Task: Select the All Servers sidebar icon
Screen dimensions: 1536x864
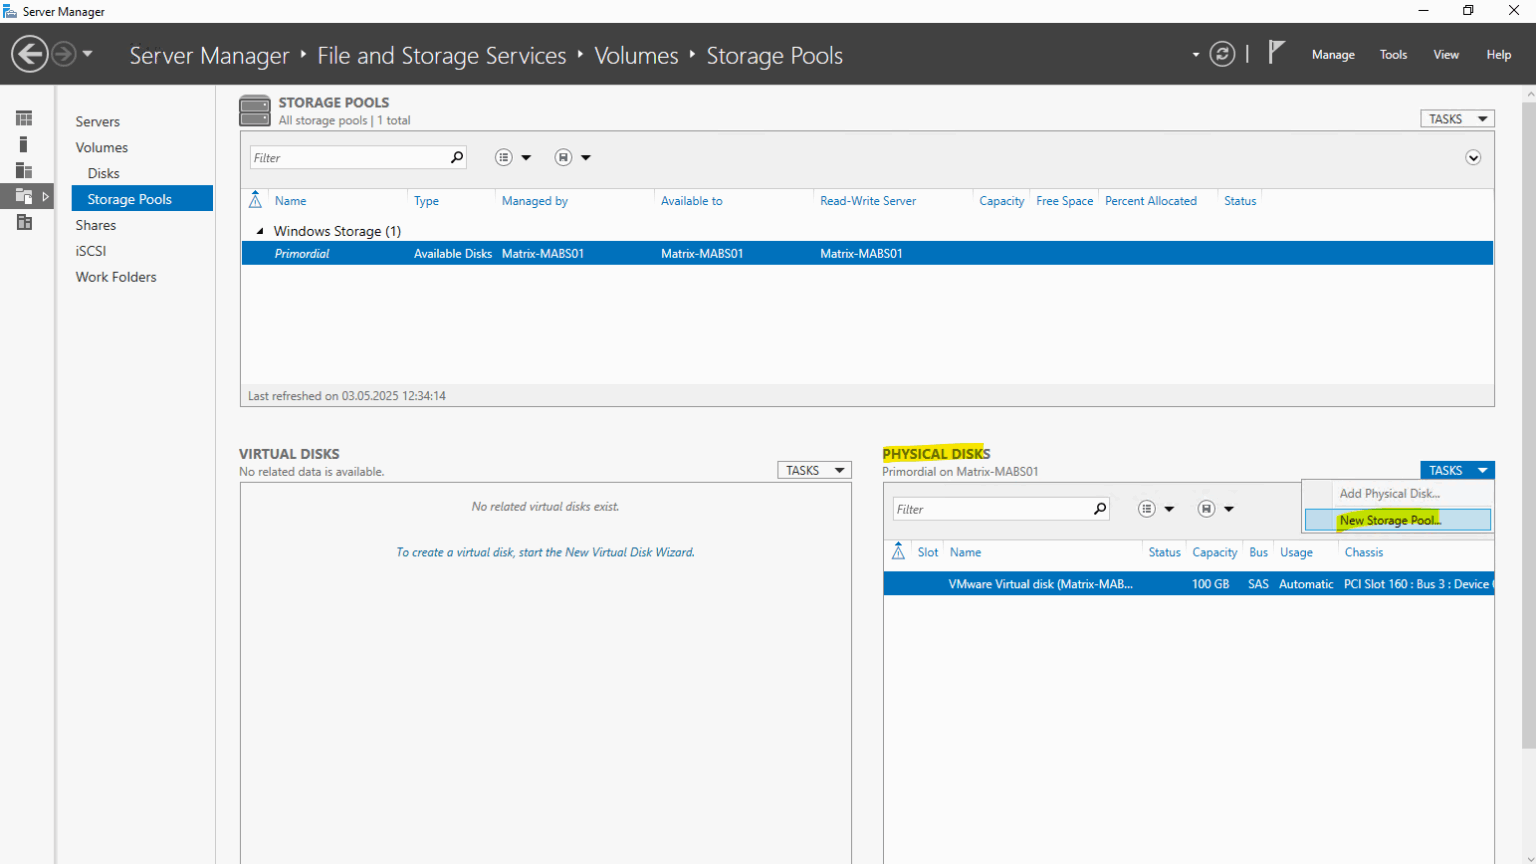Action: (x=24, y=170)
